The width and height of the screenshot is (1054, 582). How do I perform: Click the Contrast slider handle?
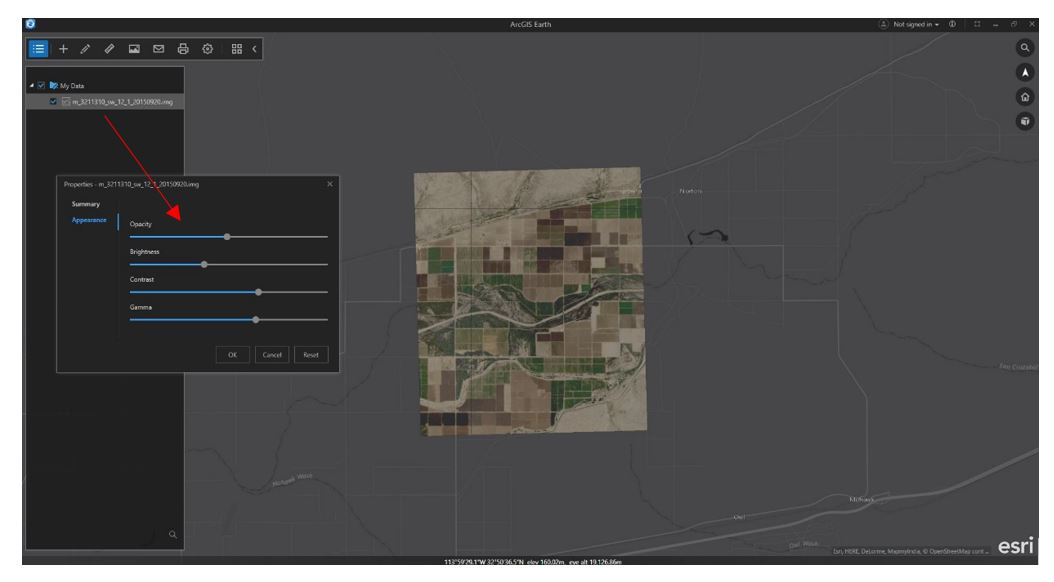tap(259, 292)
